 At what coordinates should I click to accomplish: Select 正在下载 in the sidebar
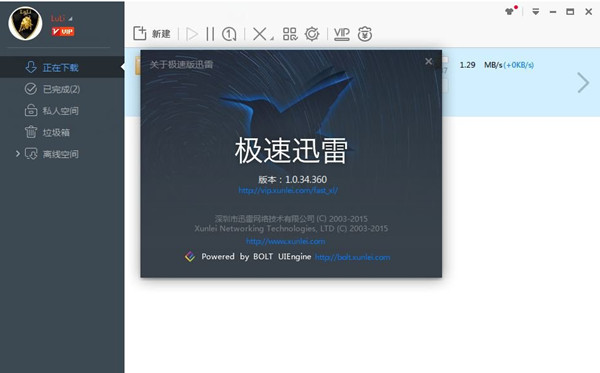pyautogui.click(x=62, y=67)
